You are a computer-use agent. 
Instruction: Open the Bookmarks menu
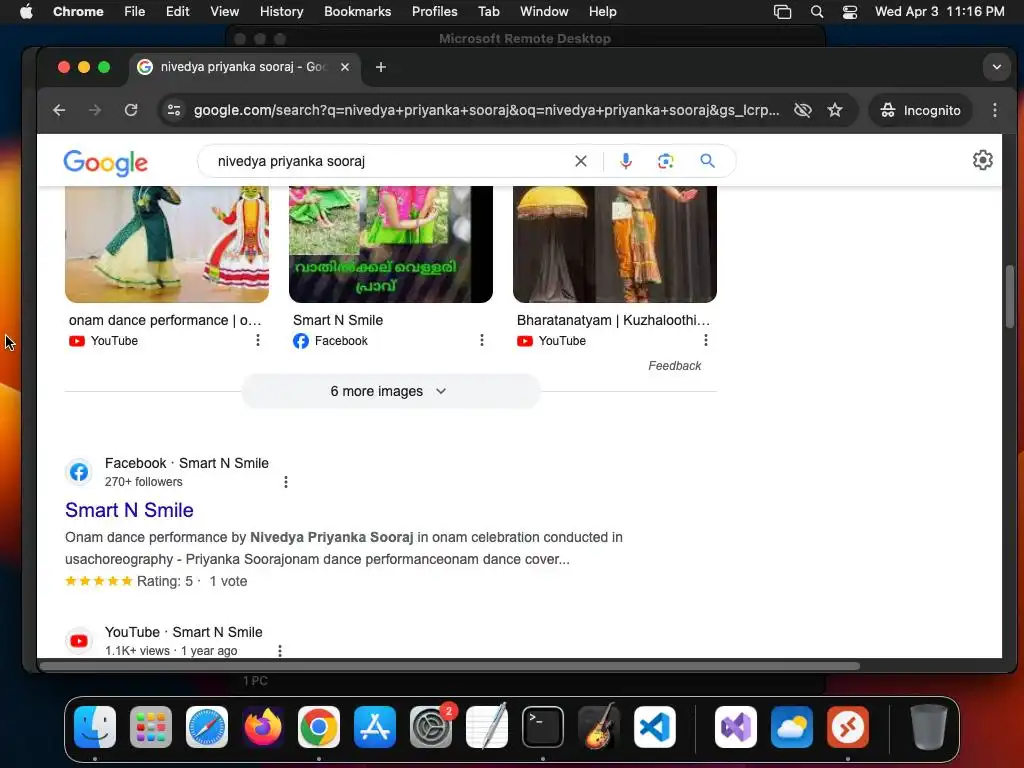[357, 11]
